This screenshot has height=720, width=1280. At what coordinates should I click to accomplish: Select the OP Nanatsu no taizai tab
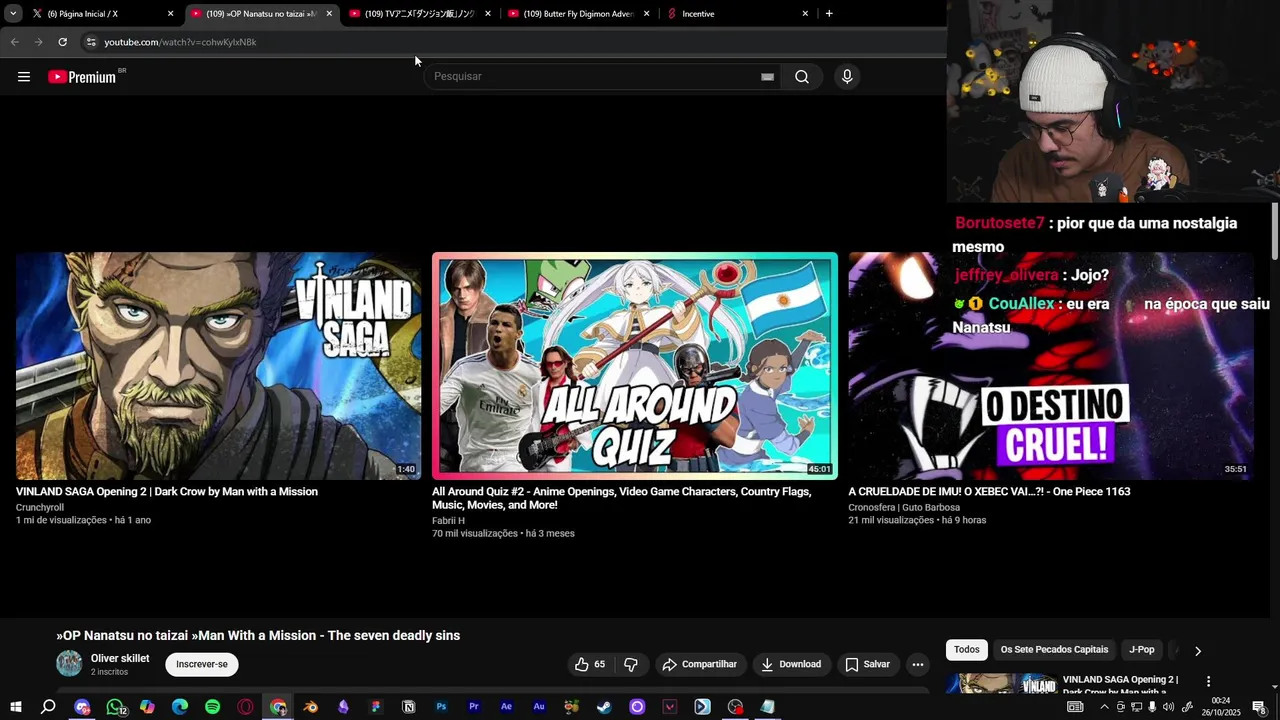click(260, 14)
